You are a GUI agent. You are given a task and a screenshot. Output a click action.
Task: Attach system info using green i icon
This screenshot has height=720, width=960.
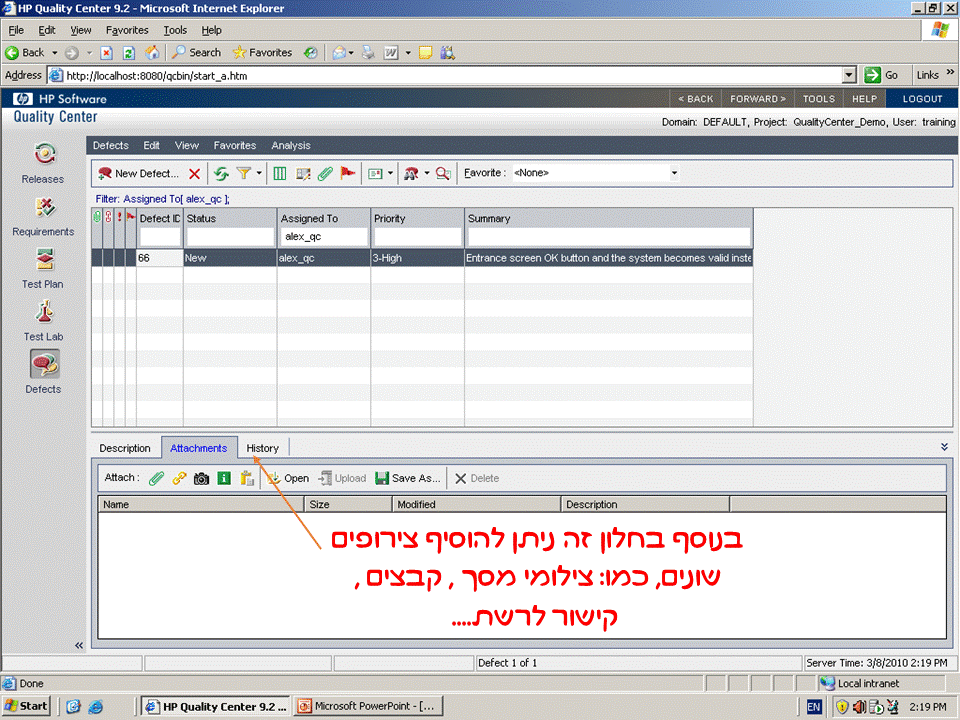pos(224,478)
